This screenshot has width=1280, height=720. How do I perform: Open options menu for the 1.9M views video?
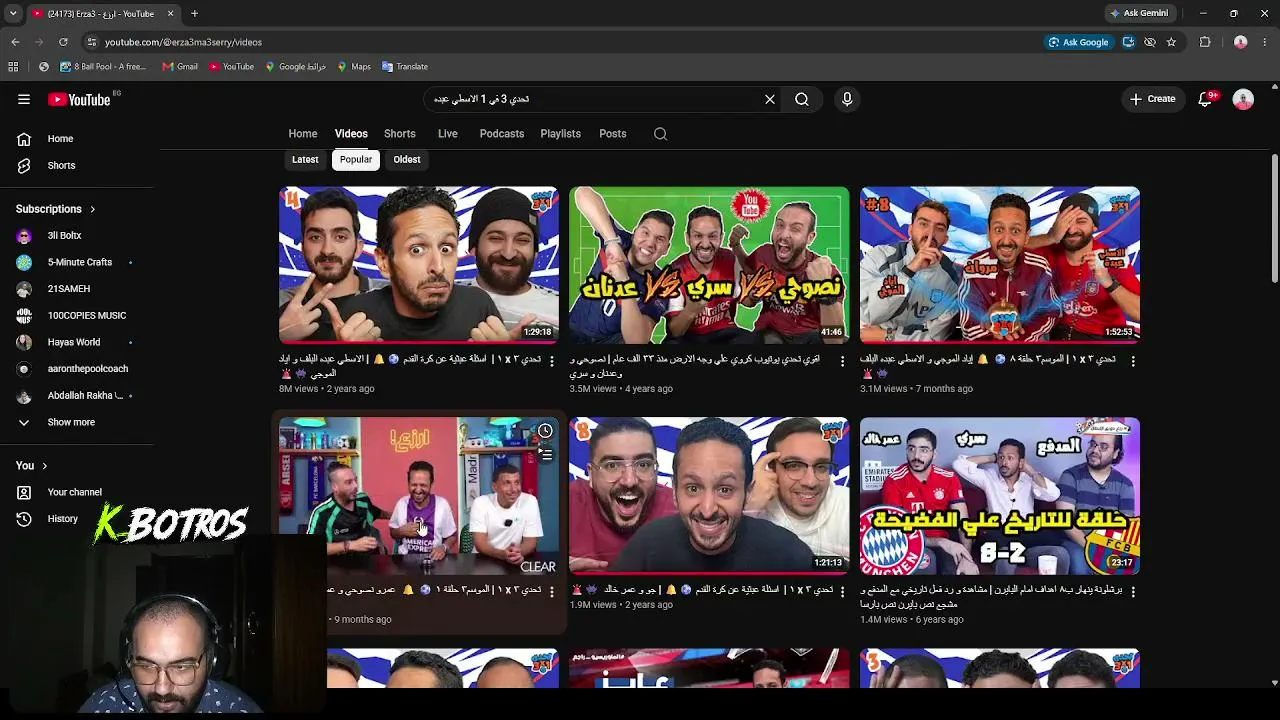coord(842,592)
